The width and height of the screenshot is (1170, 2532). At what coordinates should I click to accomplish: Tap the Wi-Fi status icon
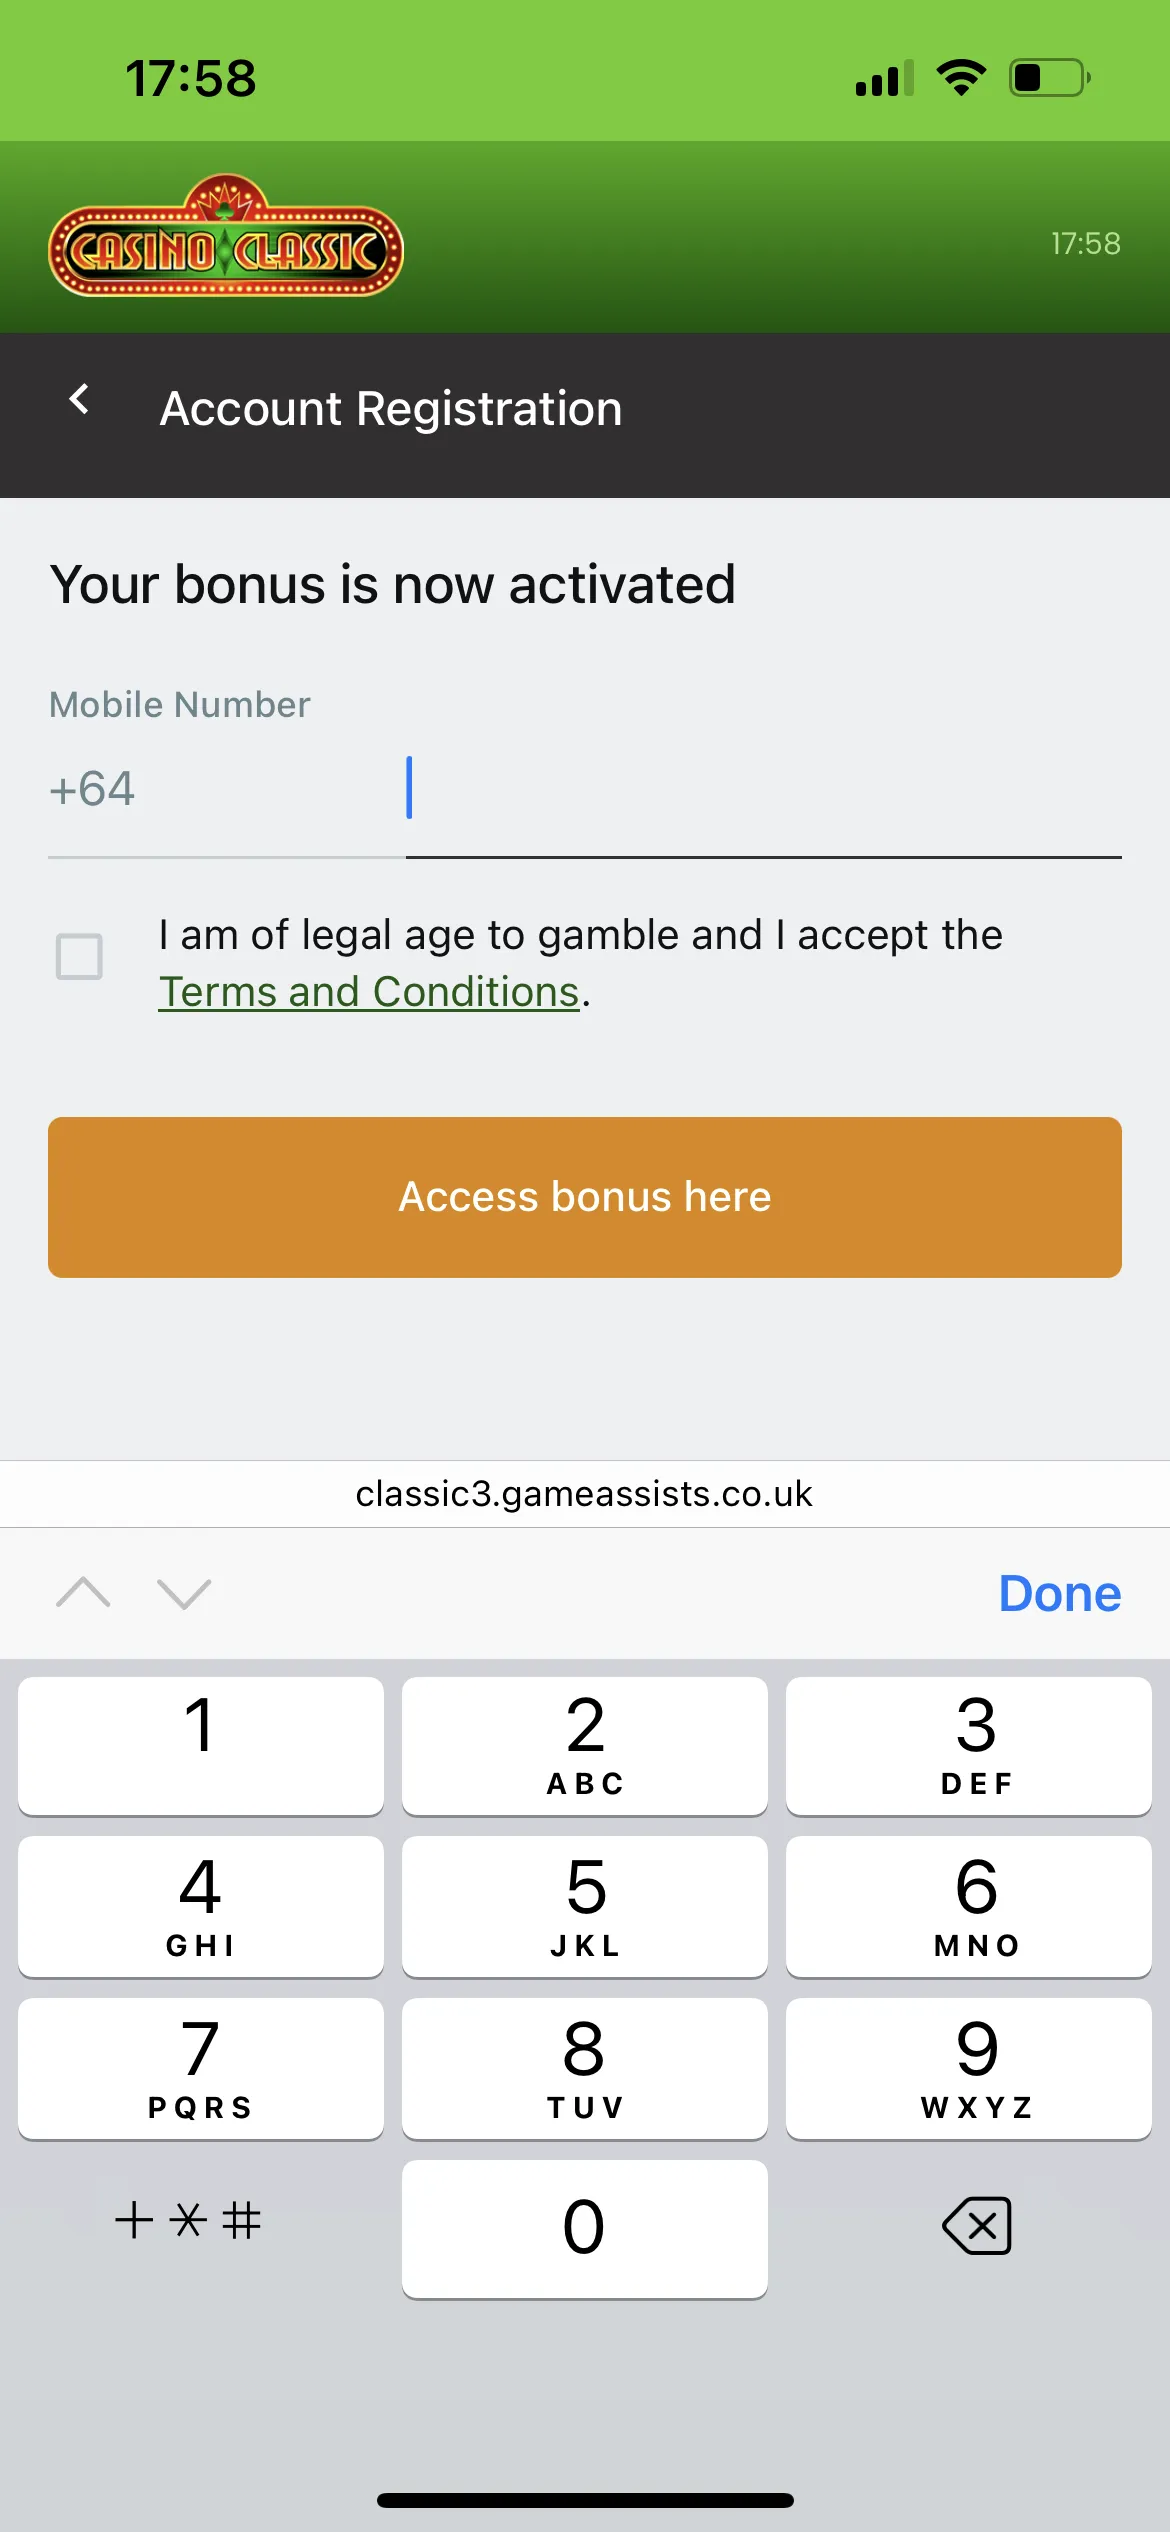961,78
